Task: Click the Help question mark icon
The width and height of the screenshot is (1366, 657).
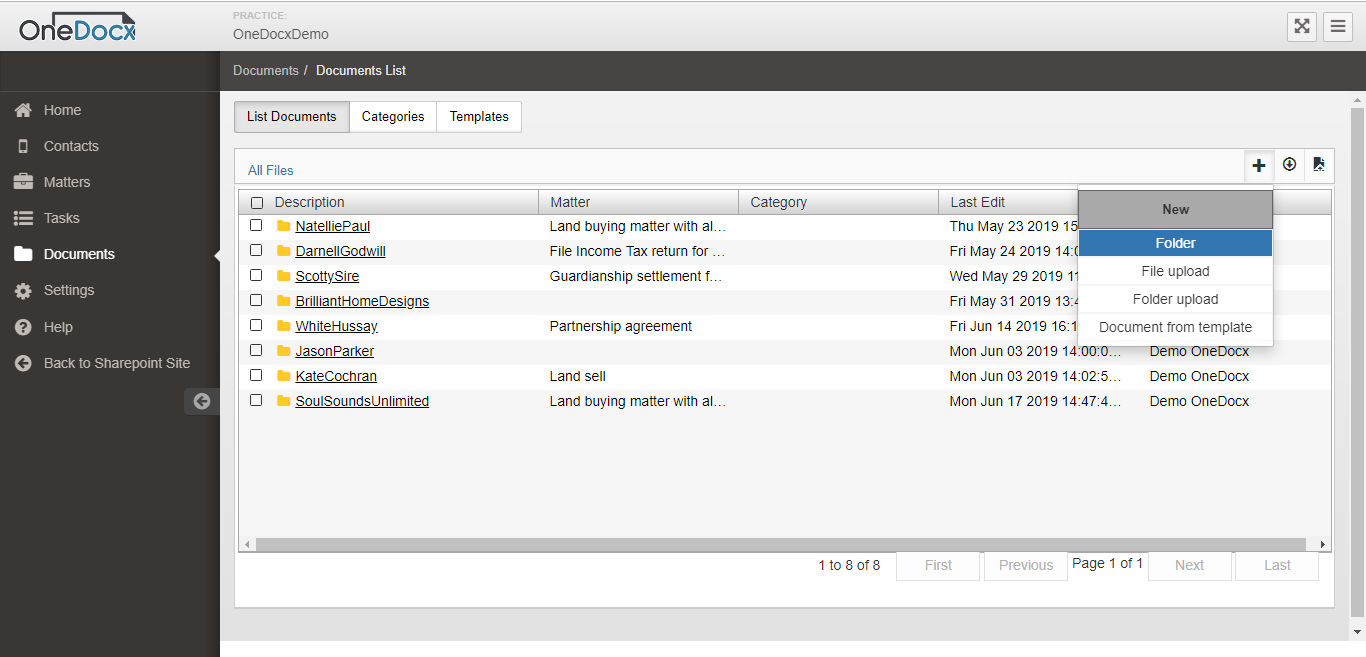Action: pos(23,327)
